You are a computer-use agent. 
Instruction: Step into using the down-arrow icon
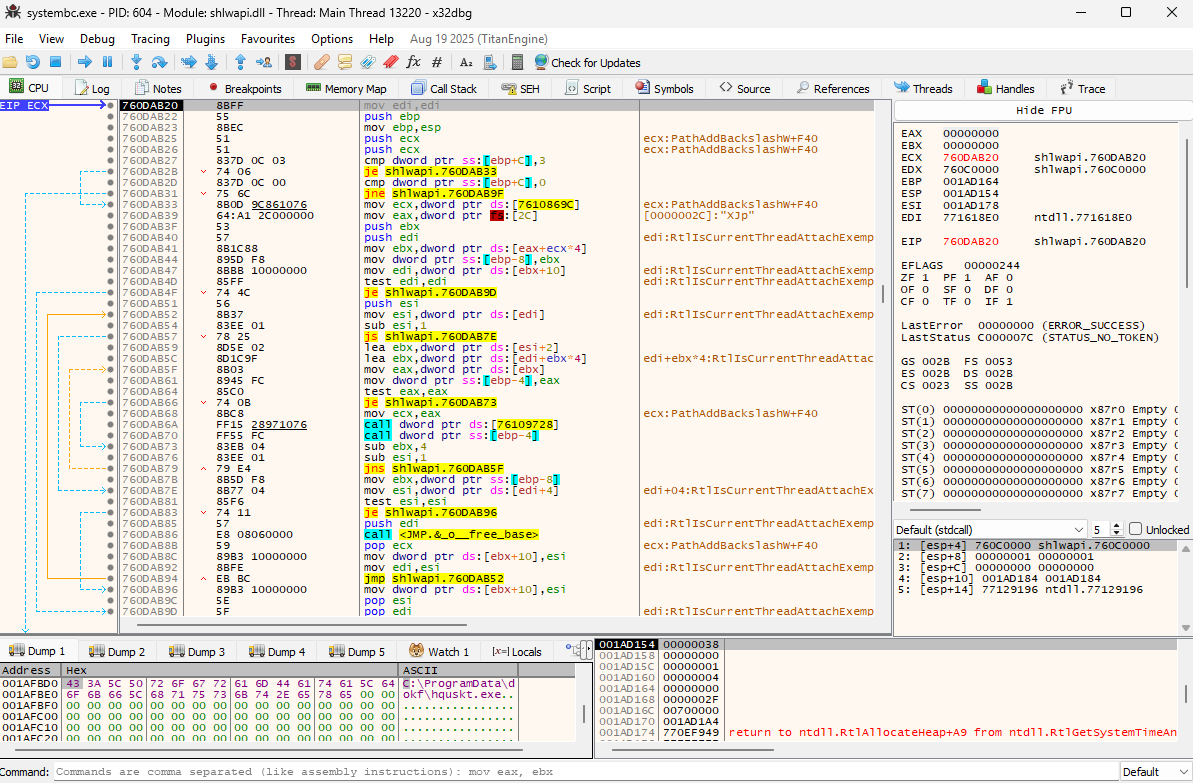136,62
